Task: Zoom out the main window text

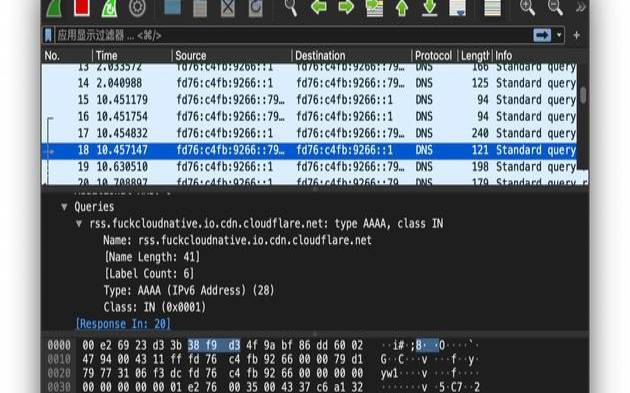Action: click(x=555, y=8)
